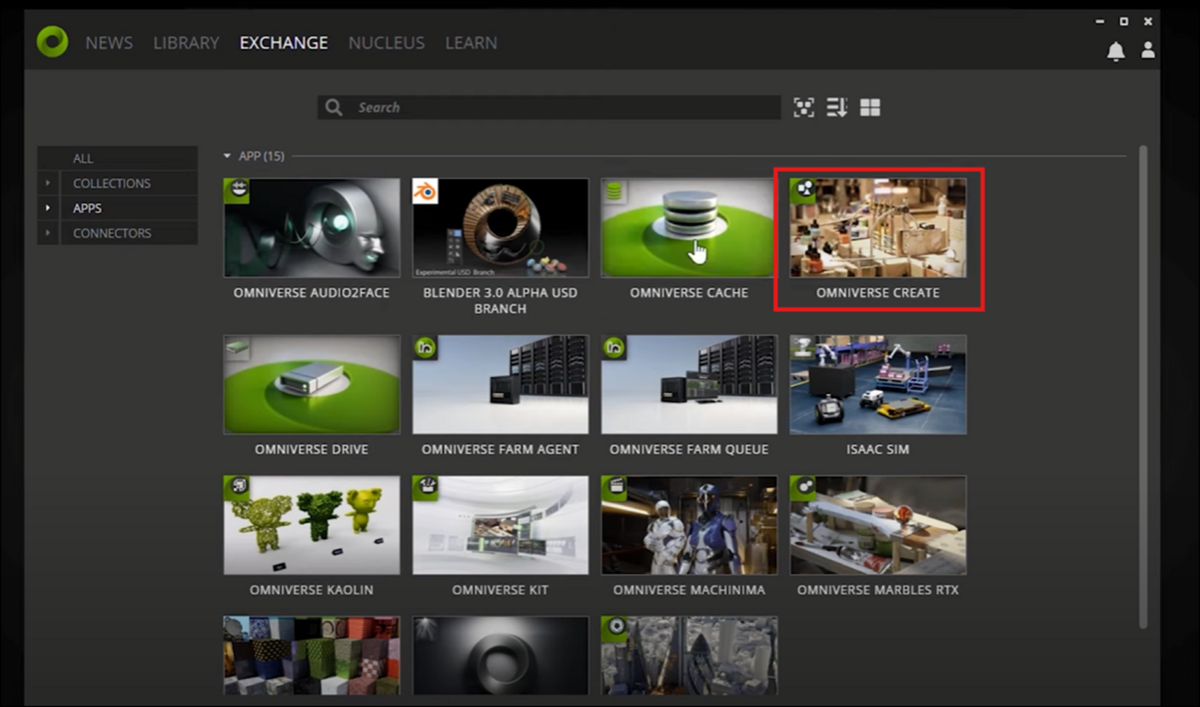1200x707 pixels.
Task: Expand the APPS arrow
Action: (x=47, y=208)
